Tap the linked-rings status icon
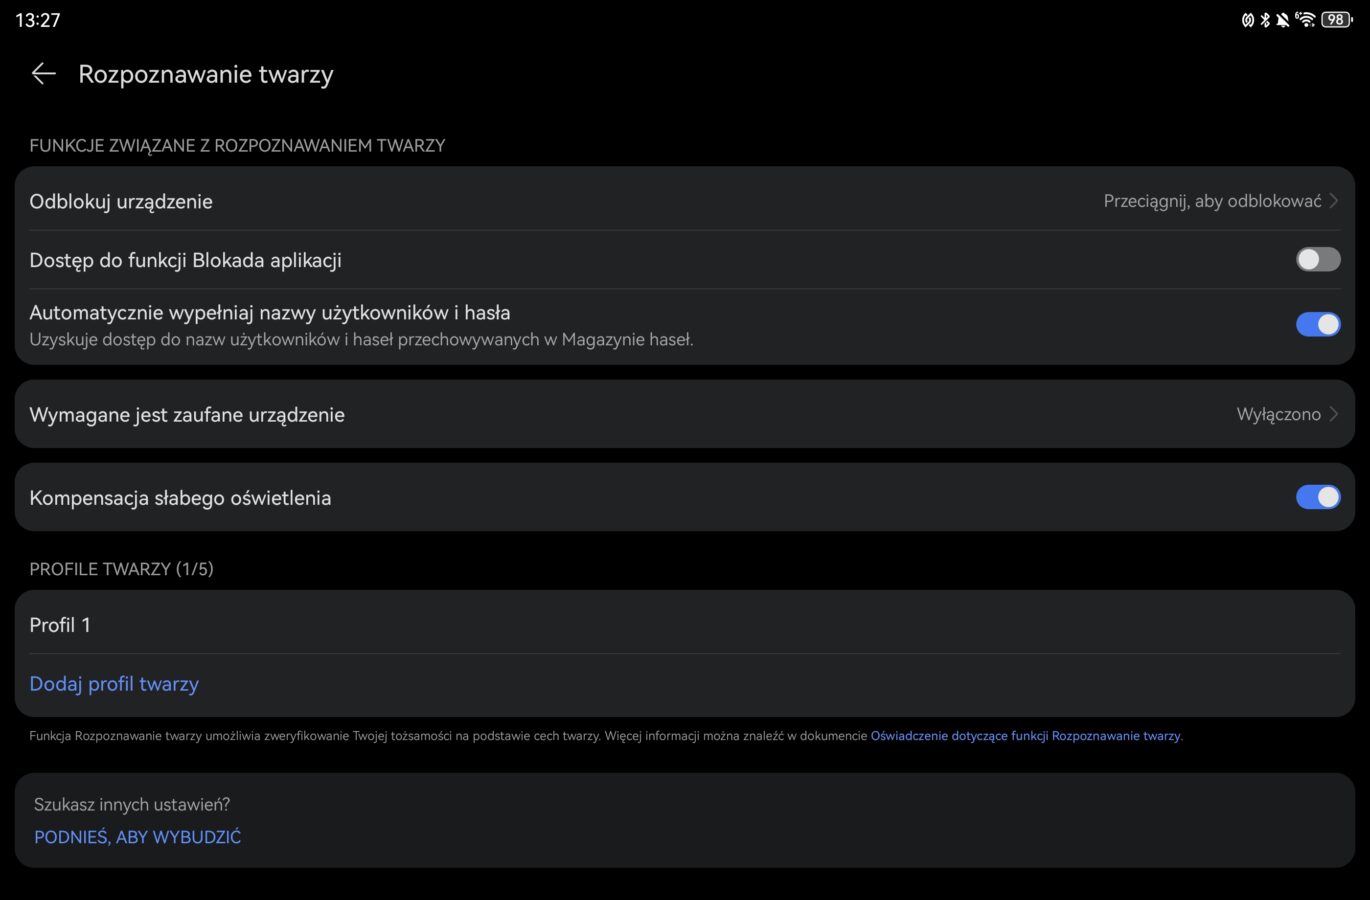 1248,20
